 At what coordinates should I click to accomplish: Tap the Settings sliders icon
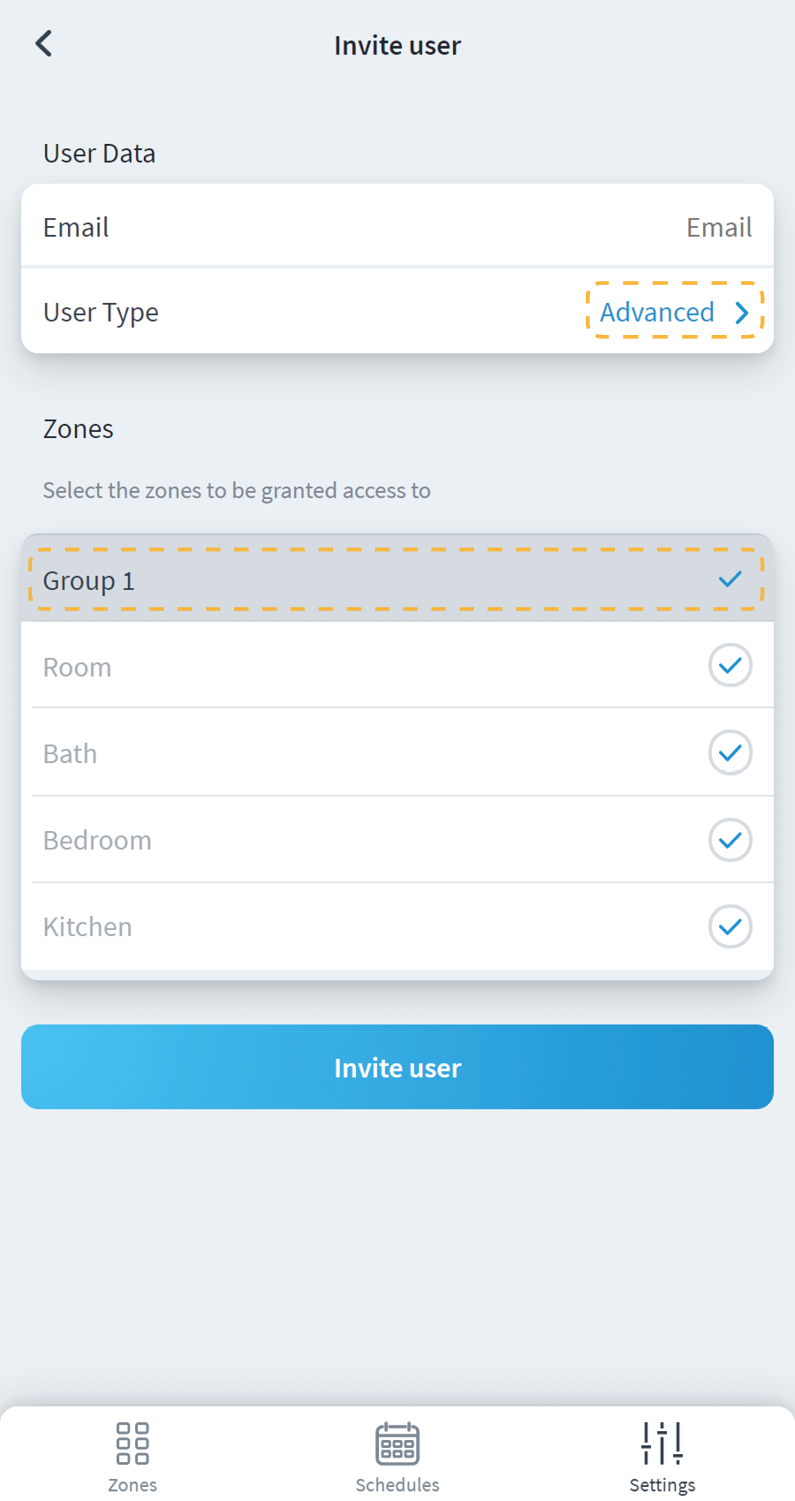click(x=662, y=1443)
